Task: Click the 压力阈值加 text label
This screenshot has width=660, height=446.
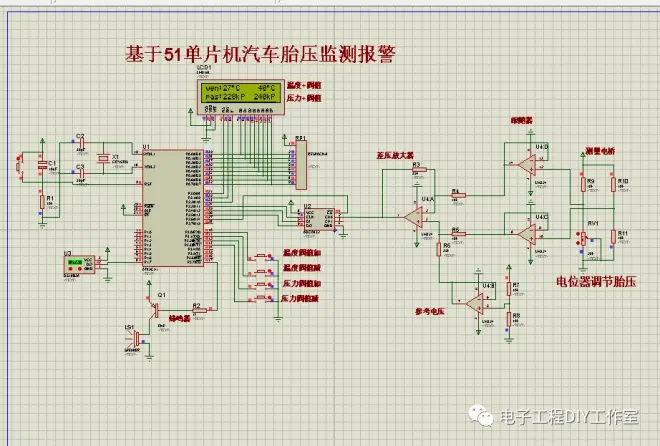Action: tap(302, 283)
